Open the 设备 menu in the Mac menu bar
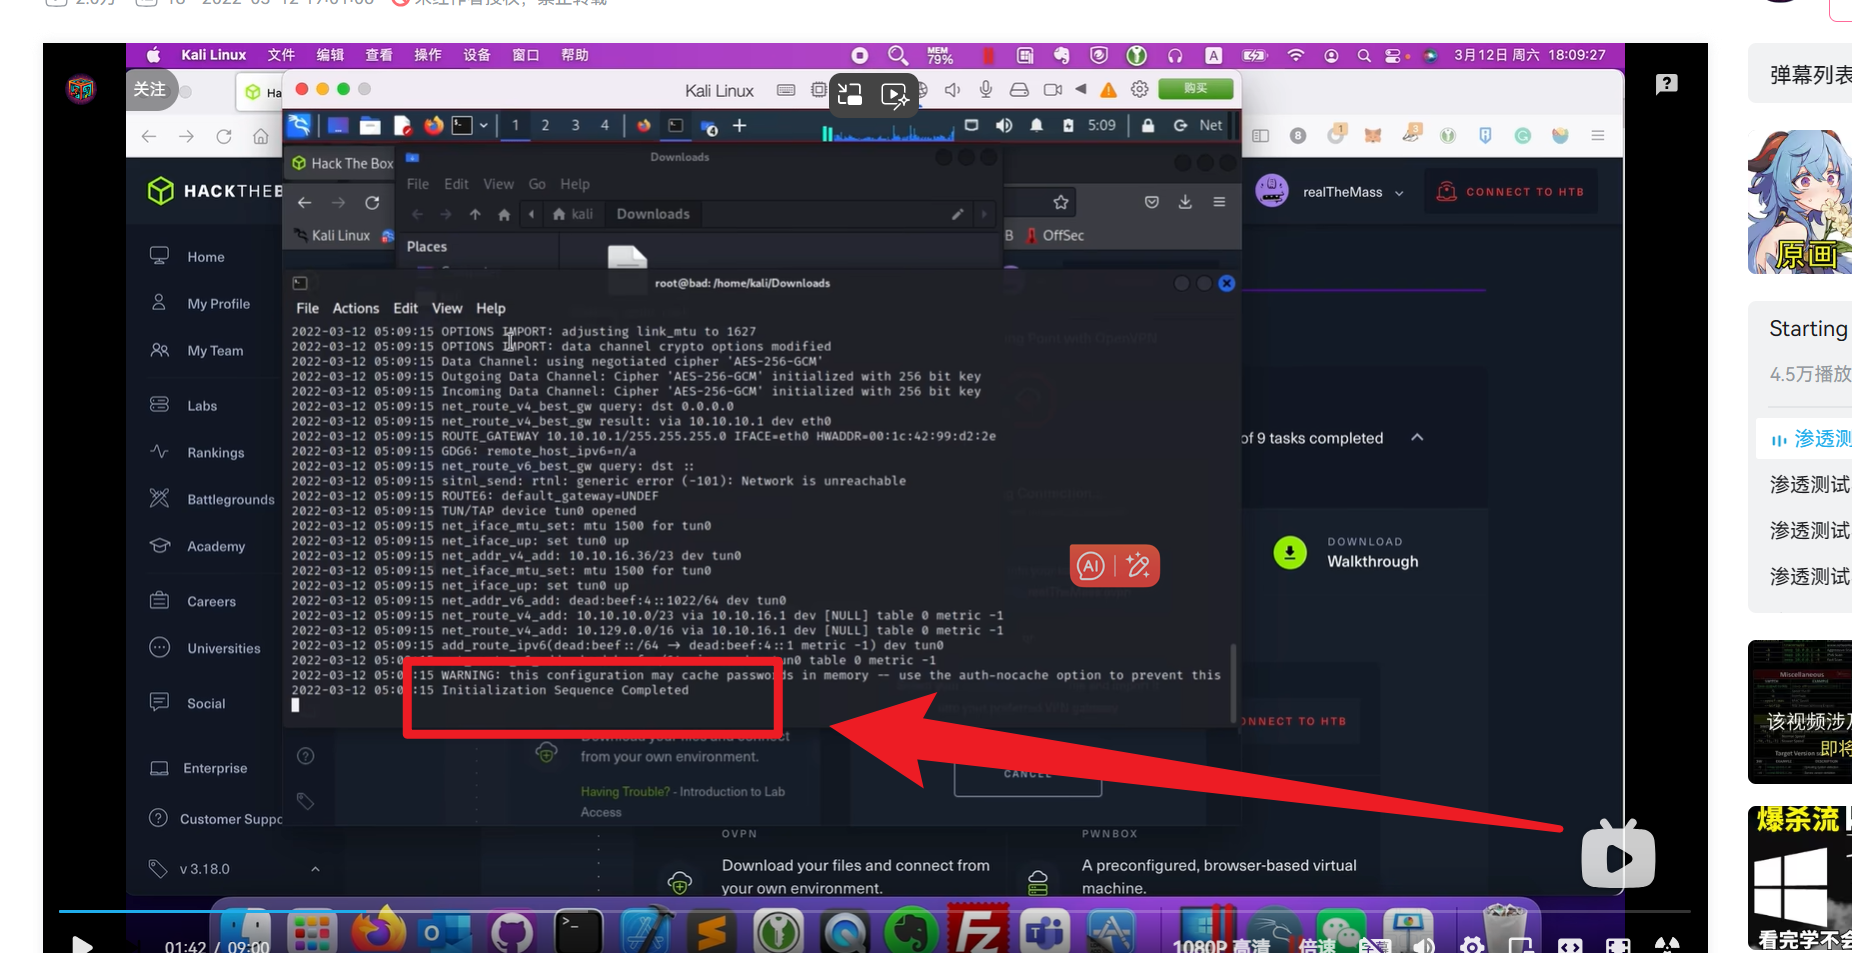Screen dimensions: 1852x953 477,55
